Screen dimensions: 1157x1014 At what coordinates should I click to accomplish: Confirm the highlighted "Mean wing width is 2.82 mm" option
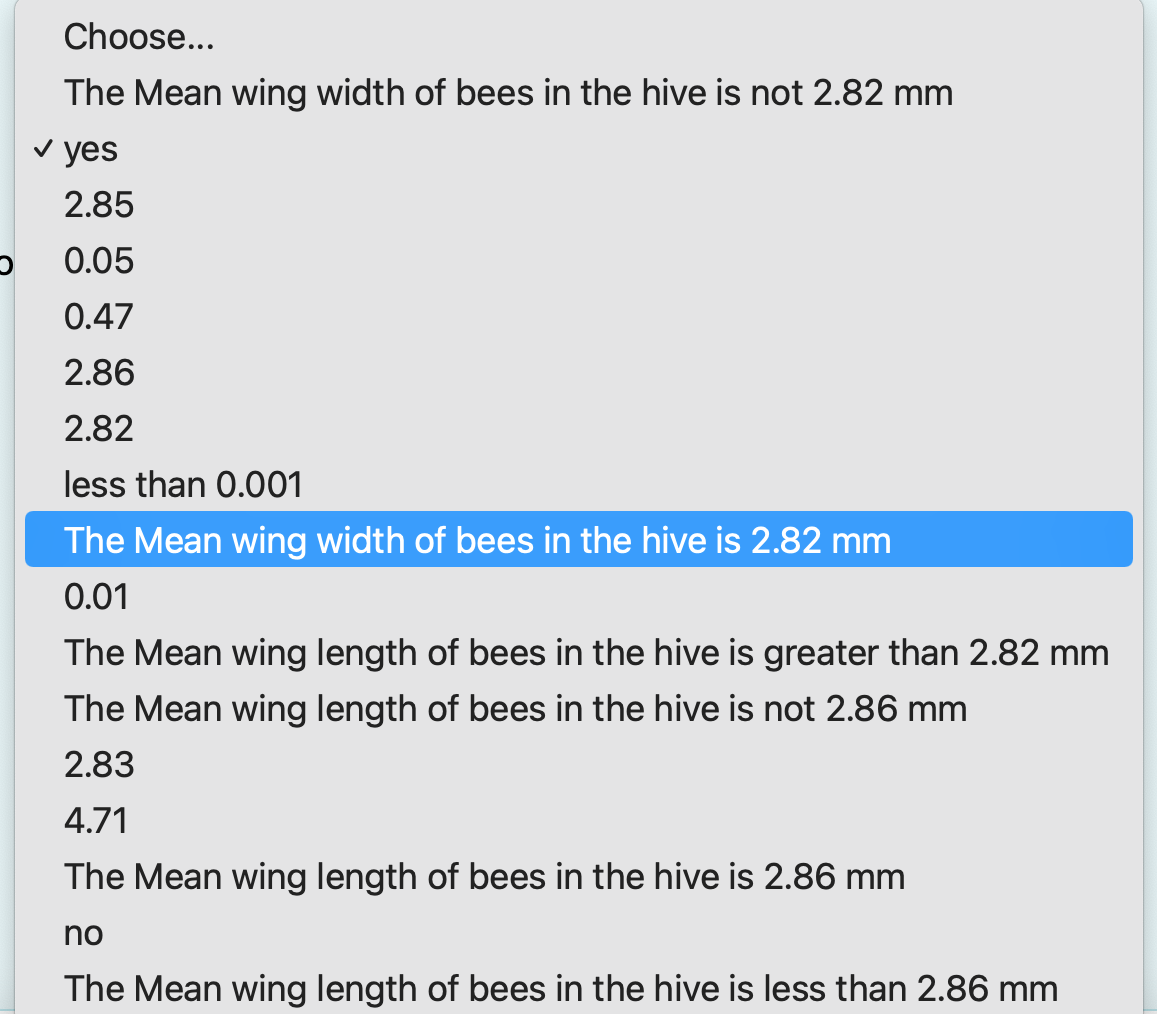(x=477, y=540)
